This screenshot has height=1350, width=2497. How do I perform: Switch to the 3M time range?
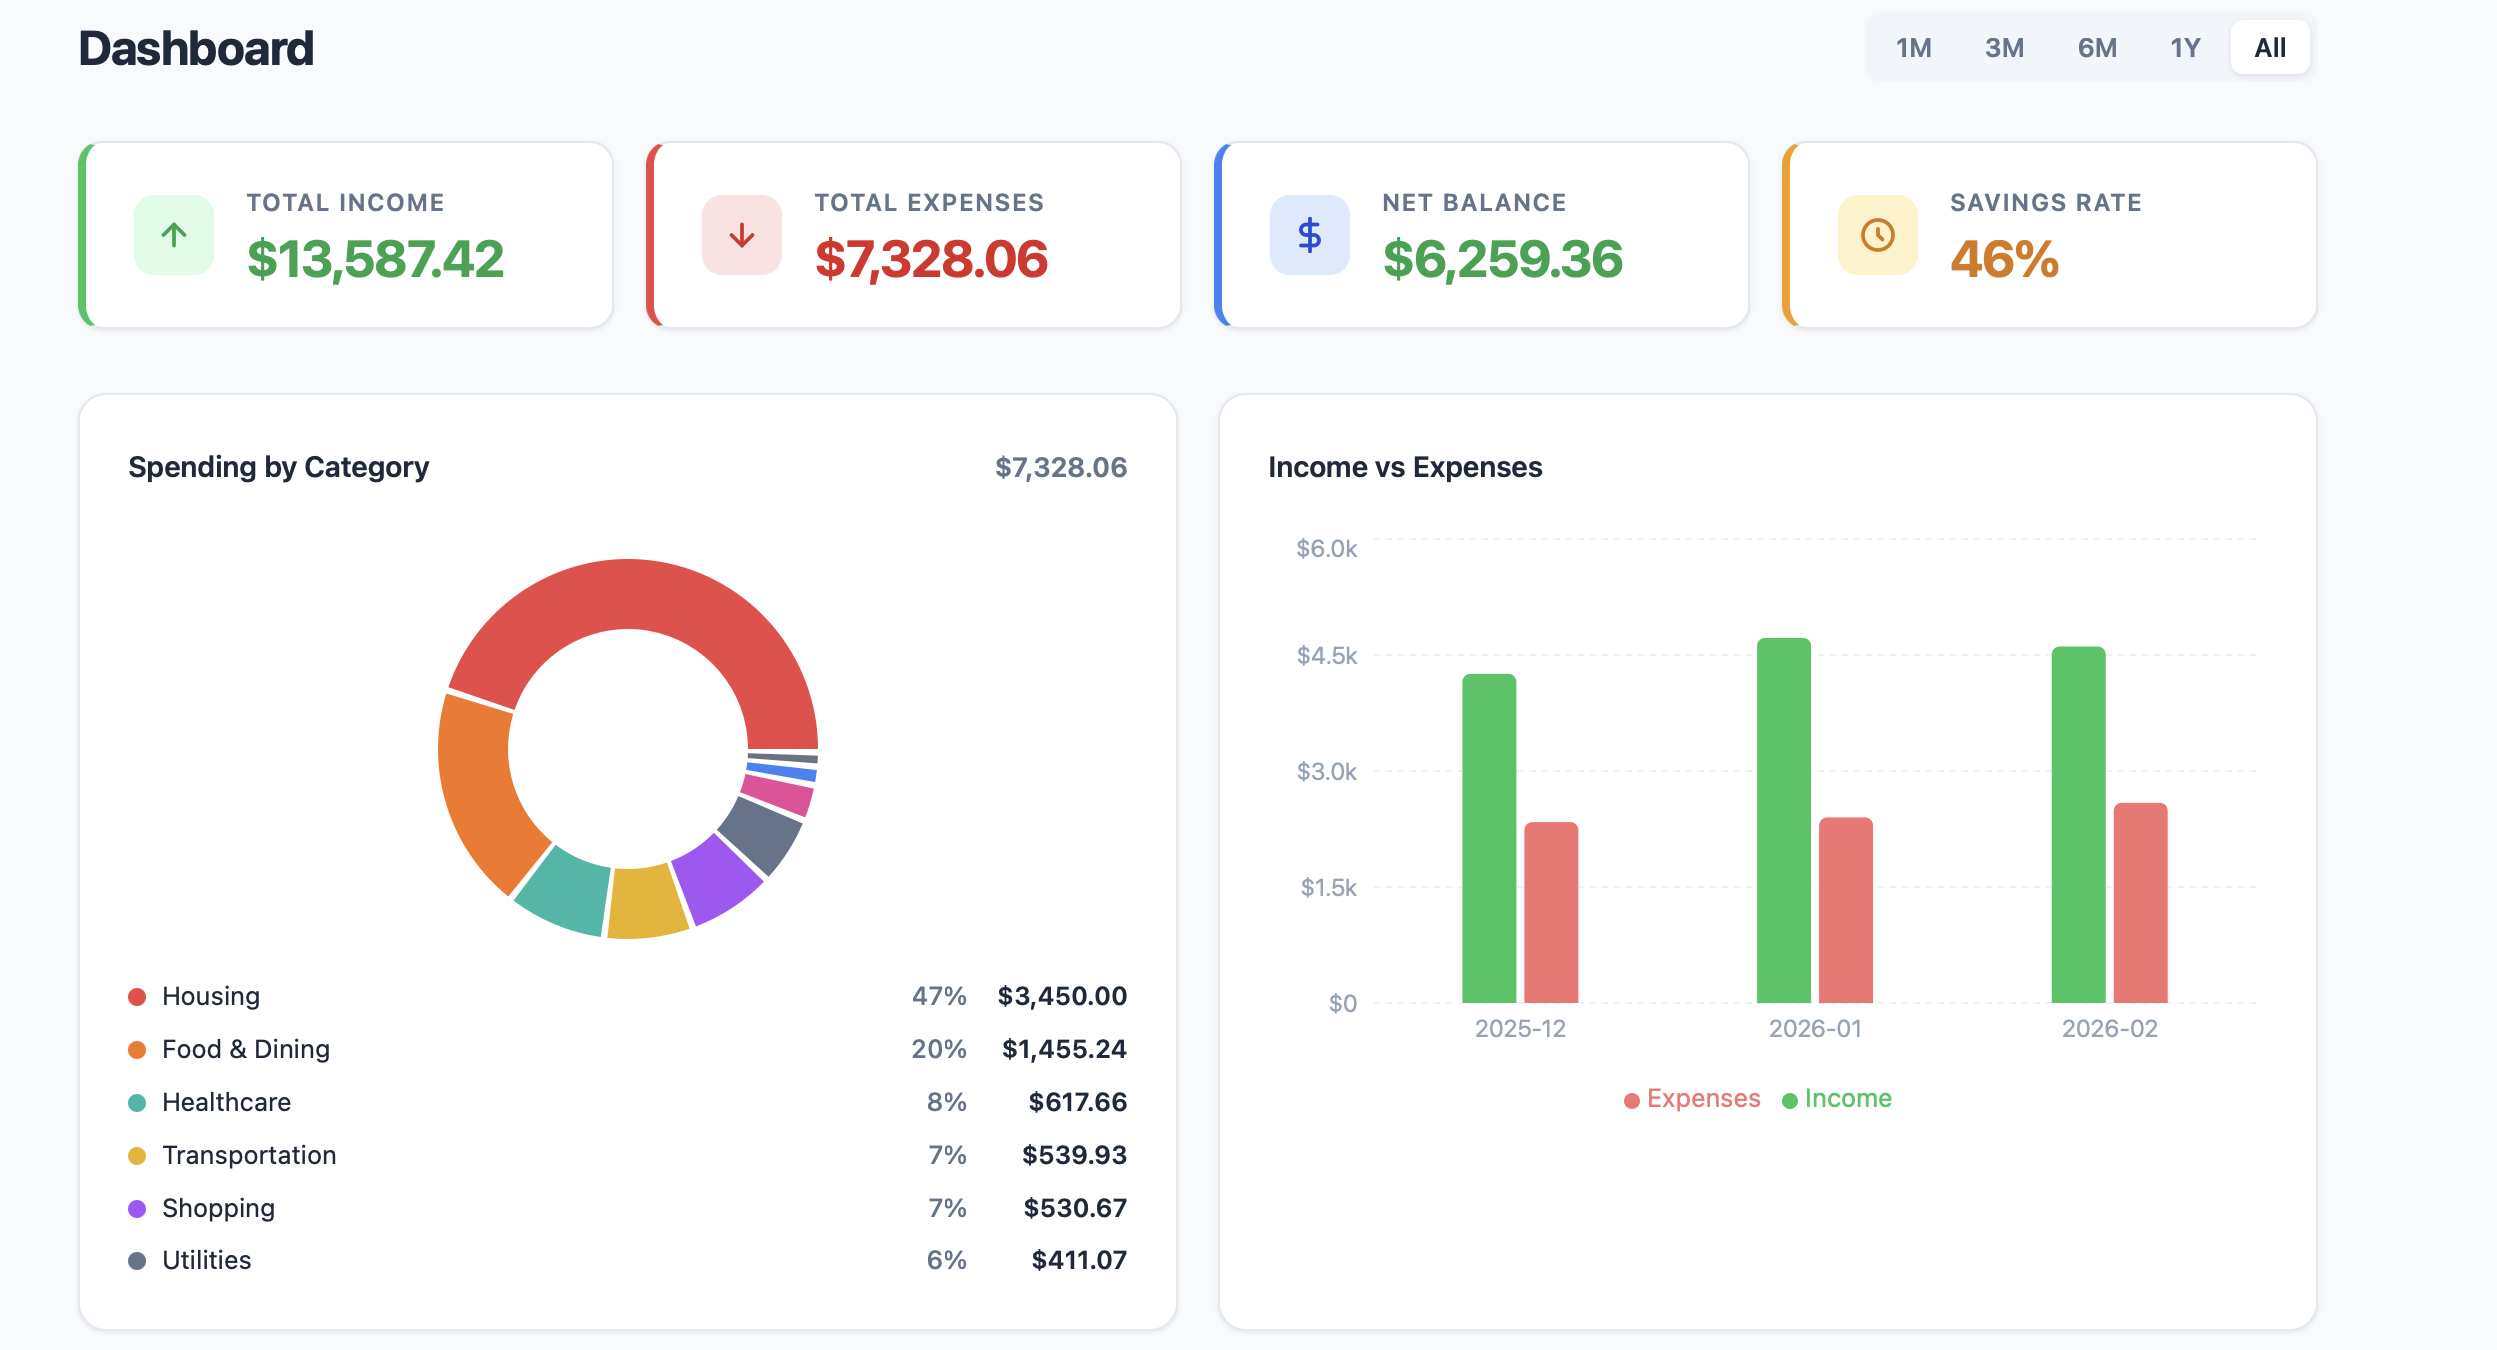click(x=2004, y=48)
